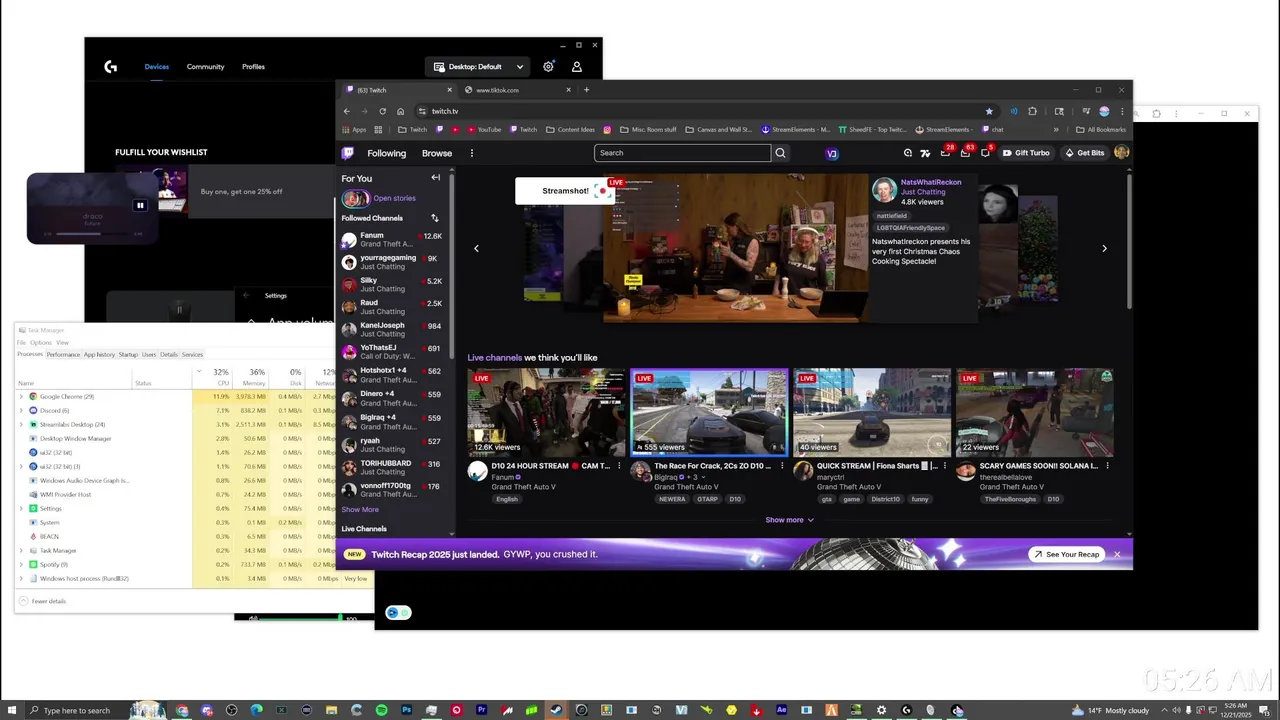Open Twitch Browse page
This screenshot has width=1280, height=720.
[437, 153]
